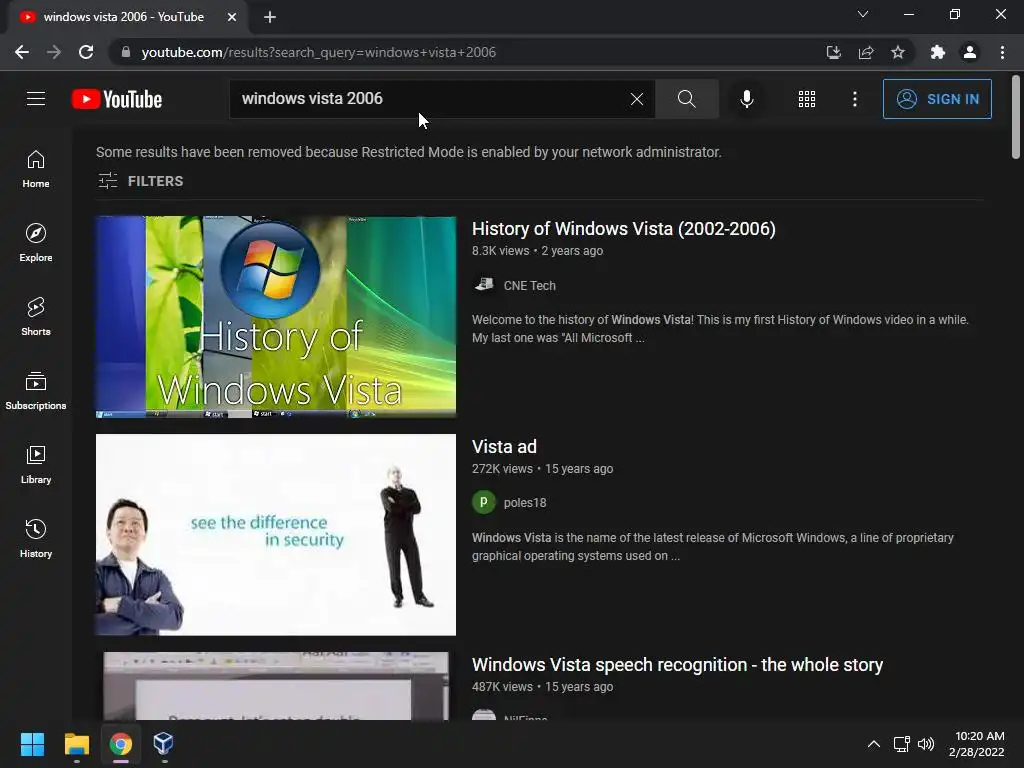Visit the poles18 channel name
This screenshot has height=768, width=1024.
click(x=525, y=503)
